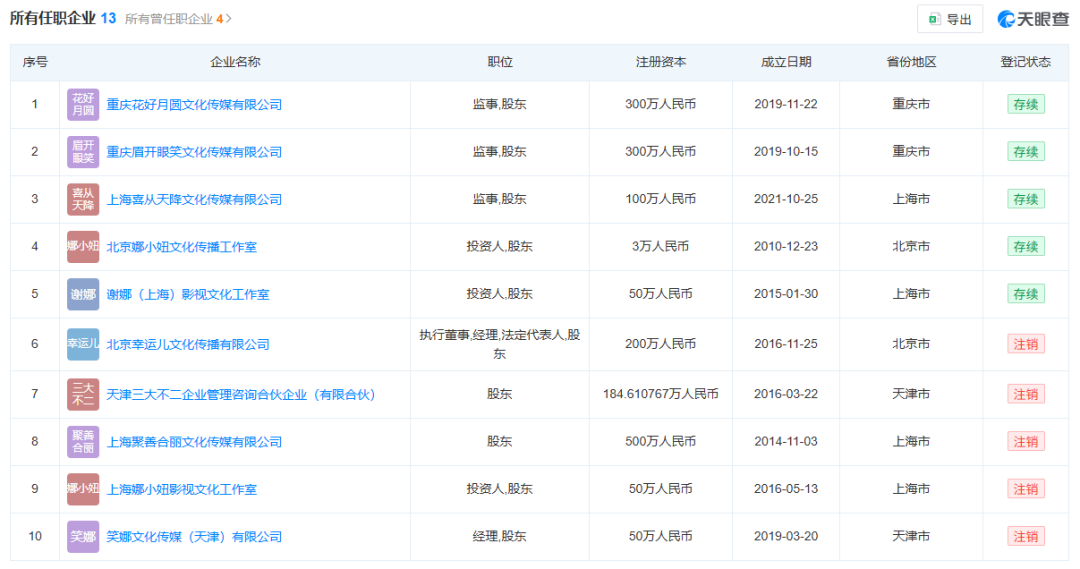Click the 经理,股东 position cell
The width and height of the screenshot is (1080, 569).
pyautogui.click(x=500, y=536)
